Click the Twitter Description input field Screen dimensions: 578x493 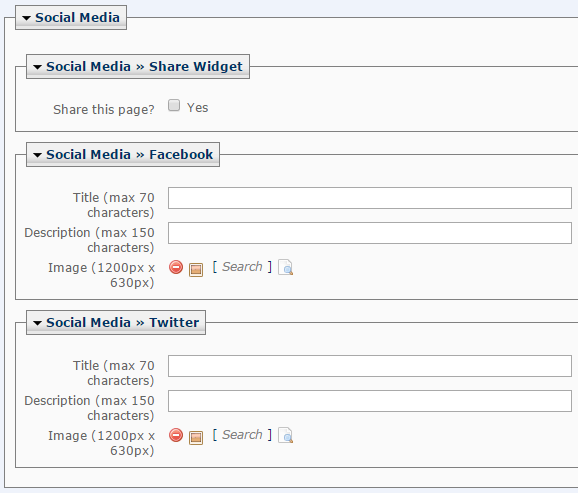370,401
